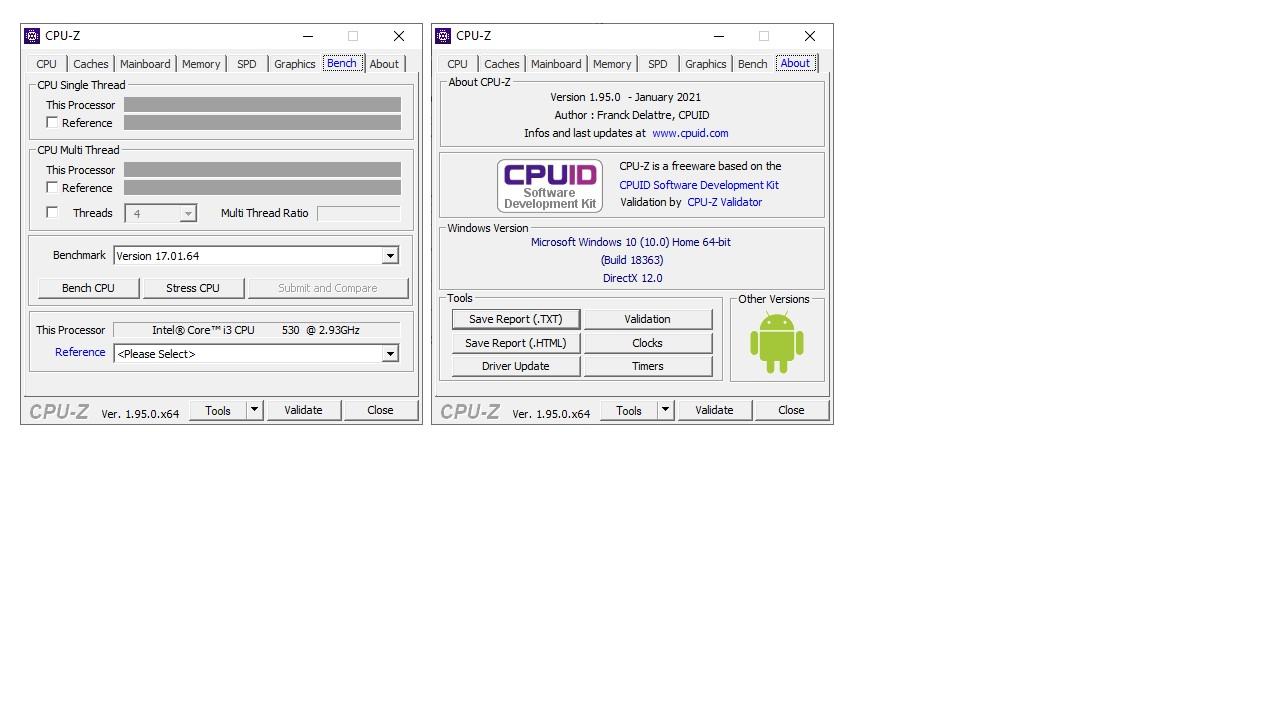Switch to the CPU tab in the left window

click(47, 64)
